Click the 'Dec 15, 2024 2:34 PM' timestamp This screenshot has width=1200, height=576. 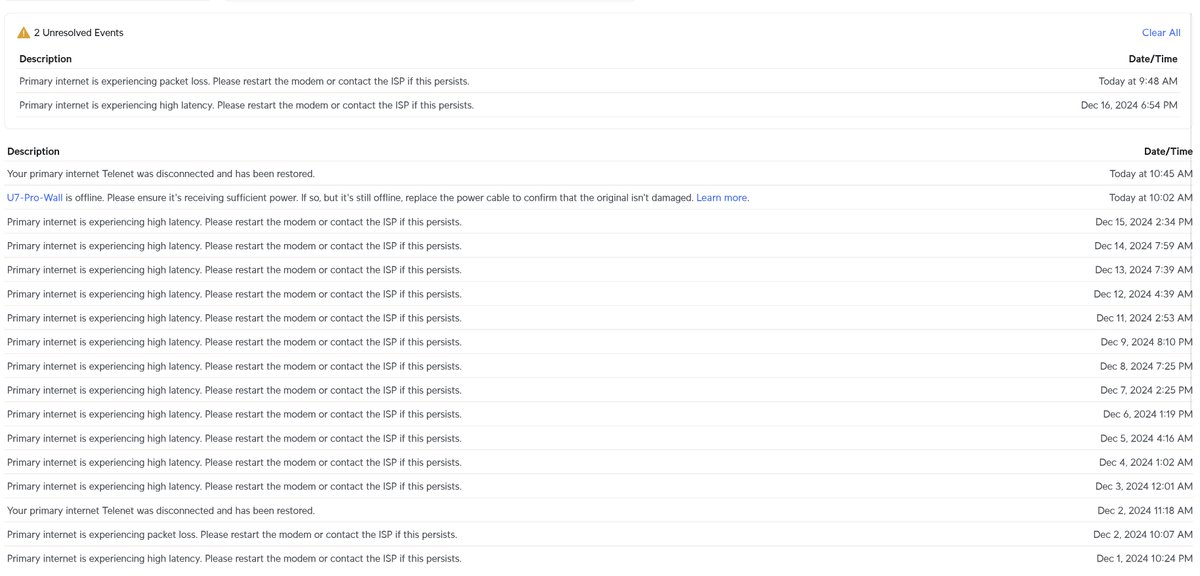click(1144, 222)
